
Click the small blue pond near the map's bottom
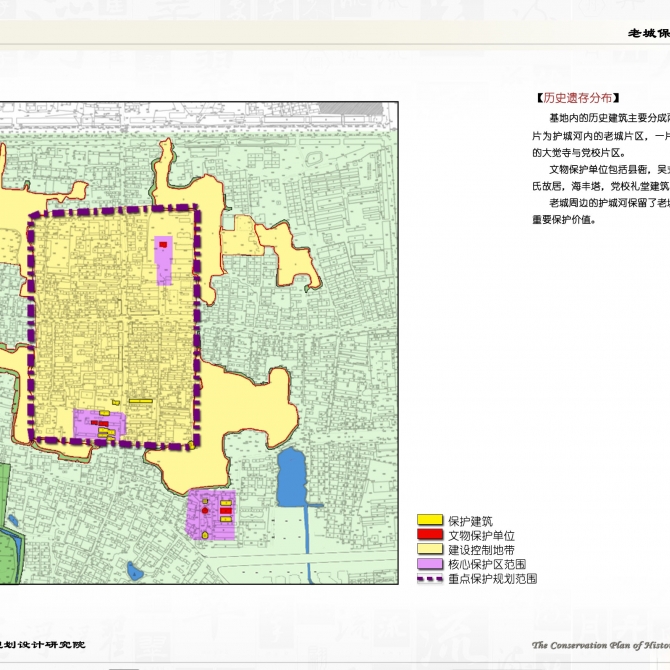[x=134, y=571]
